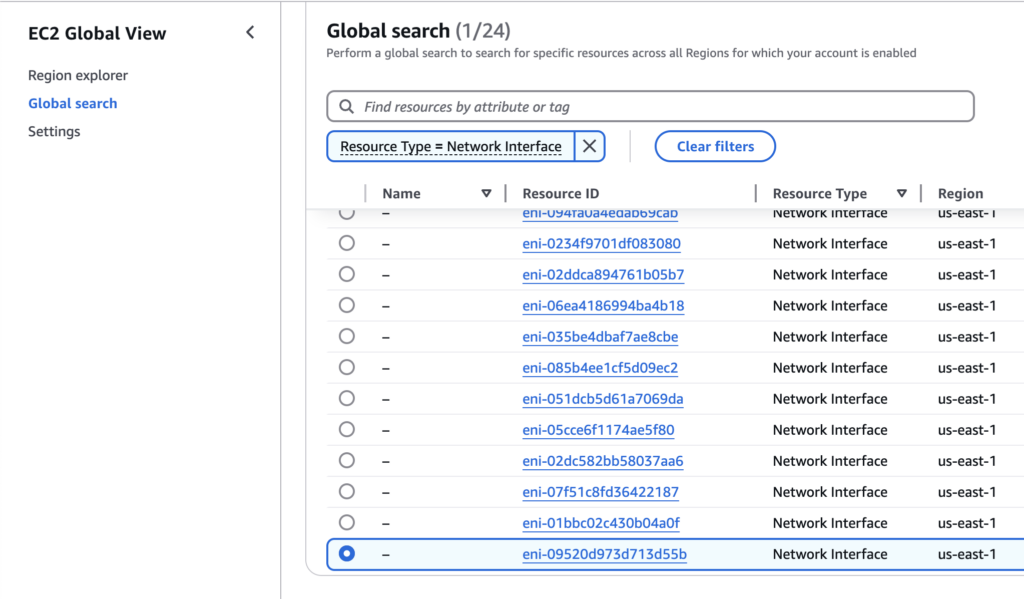1024x599 pixels.
Task: Remove the Resource Type filter with X
Action: click(590, 147)
